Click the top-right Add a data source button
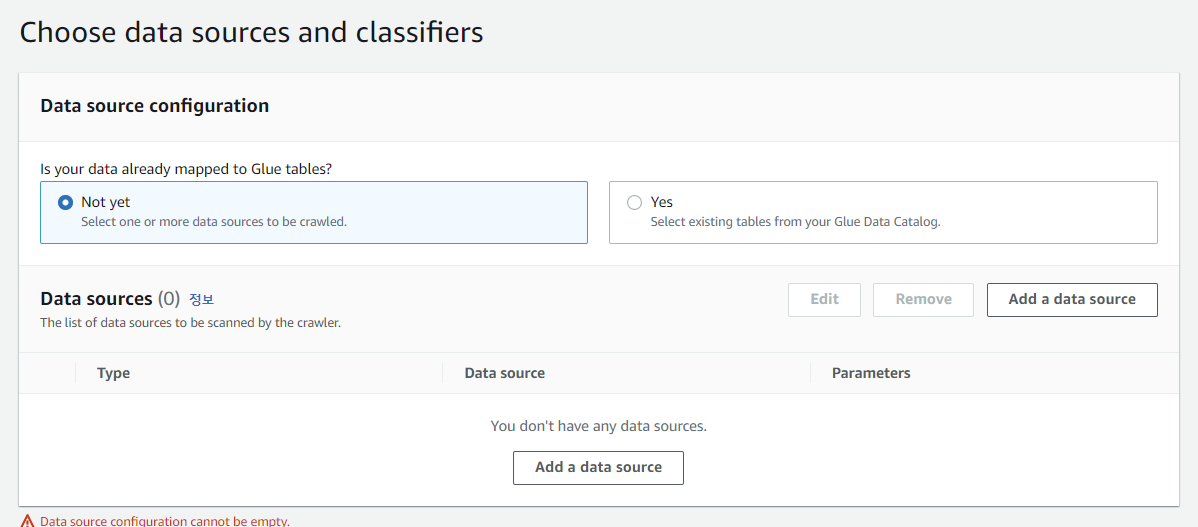1198x527 pixels. (1072, 299)
